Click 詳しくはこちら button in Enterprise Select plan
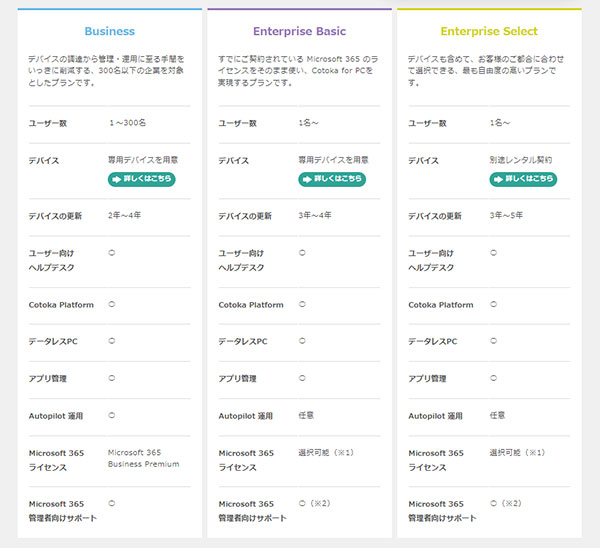Image resolution: width=600 pixels, height=548 pixels. (523, 179)
